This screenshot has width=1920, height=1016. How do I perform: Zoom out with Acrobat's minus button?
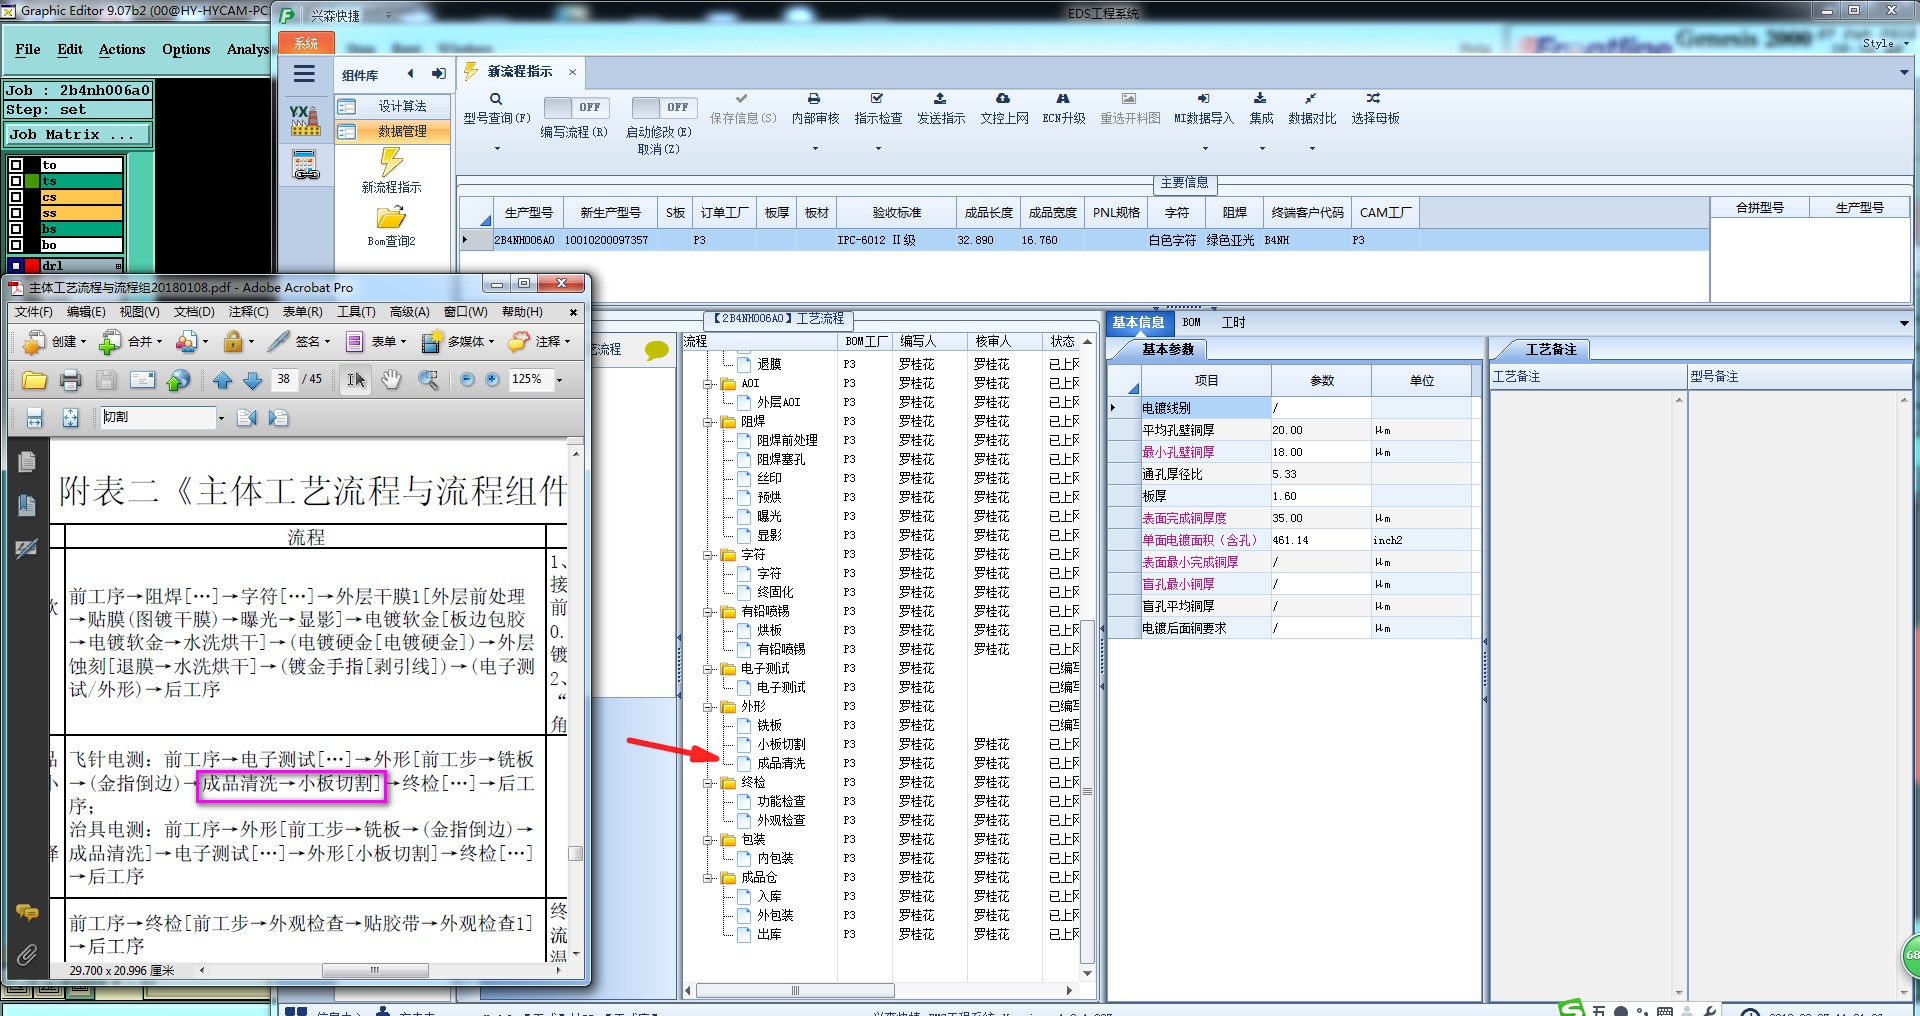pyautogui.click(x=467, y=380)
